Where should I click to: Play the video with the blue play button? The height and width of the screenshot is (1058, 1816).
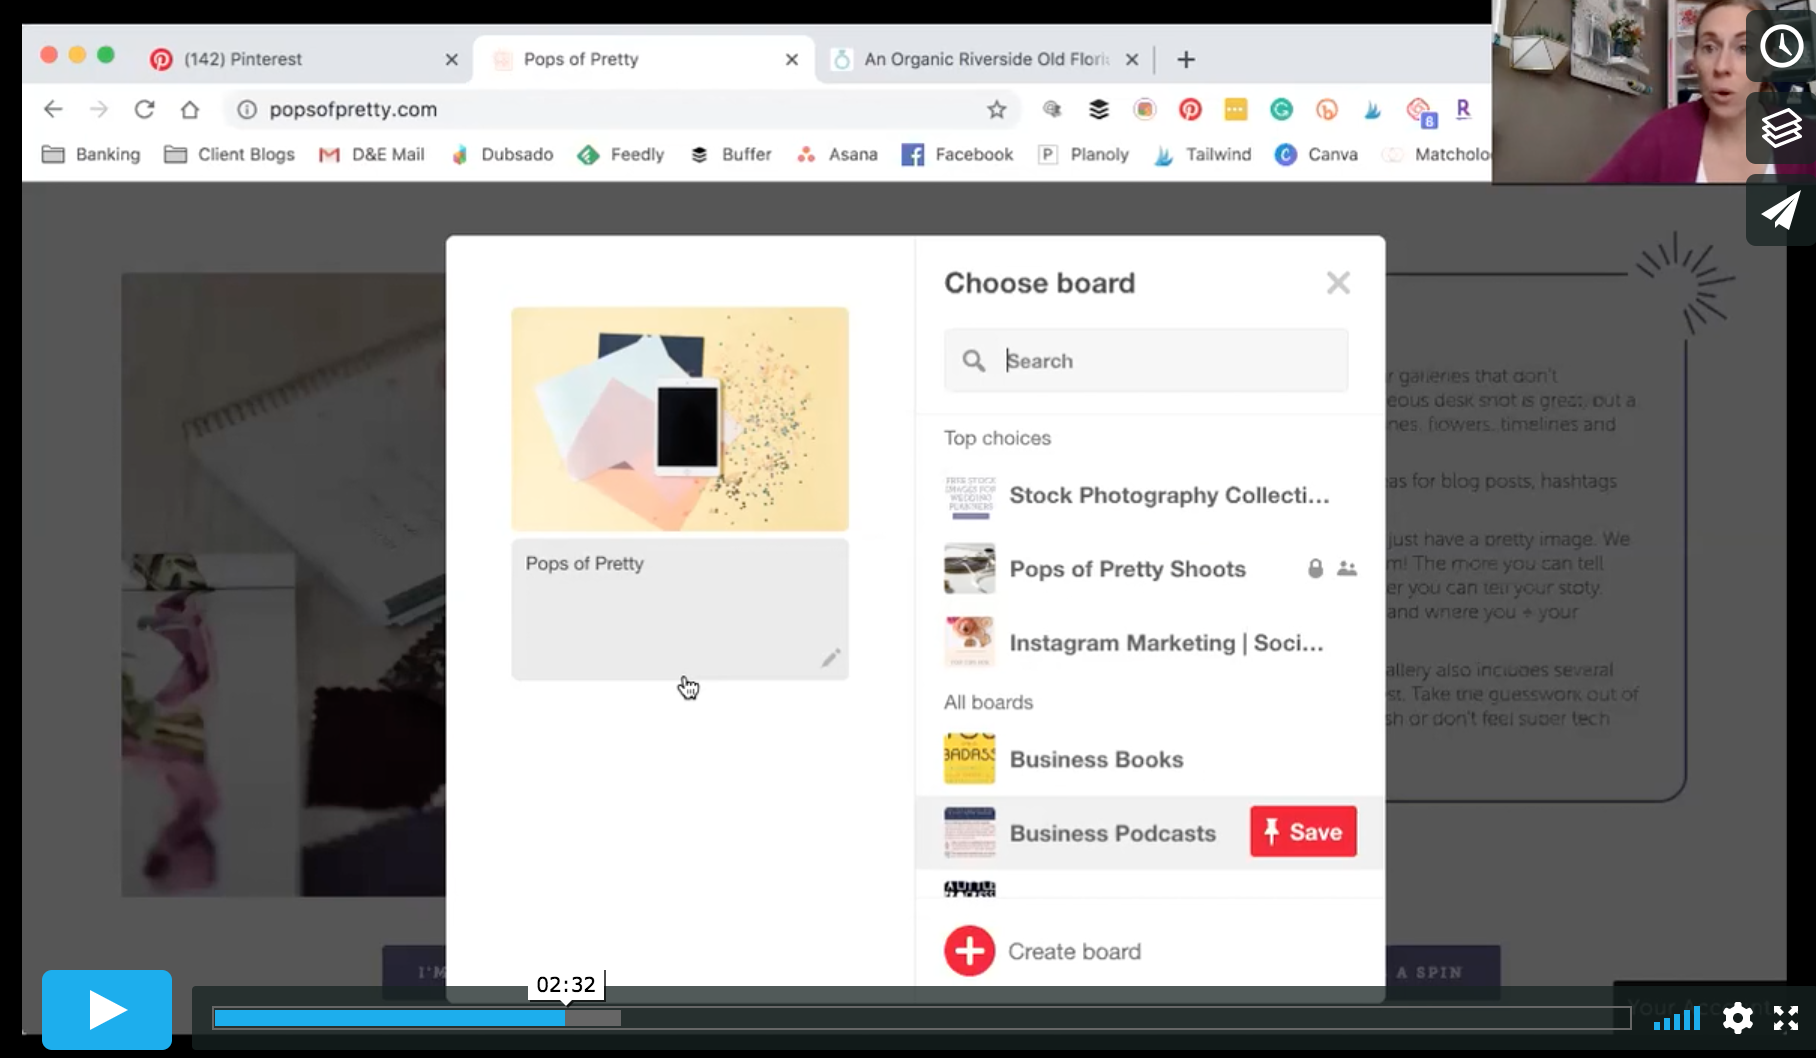pyautogui.click(x=107, y=1009)
